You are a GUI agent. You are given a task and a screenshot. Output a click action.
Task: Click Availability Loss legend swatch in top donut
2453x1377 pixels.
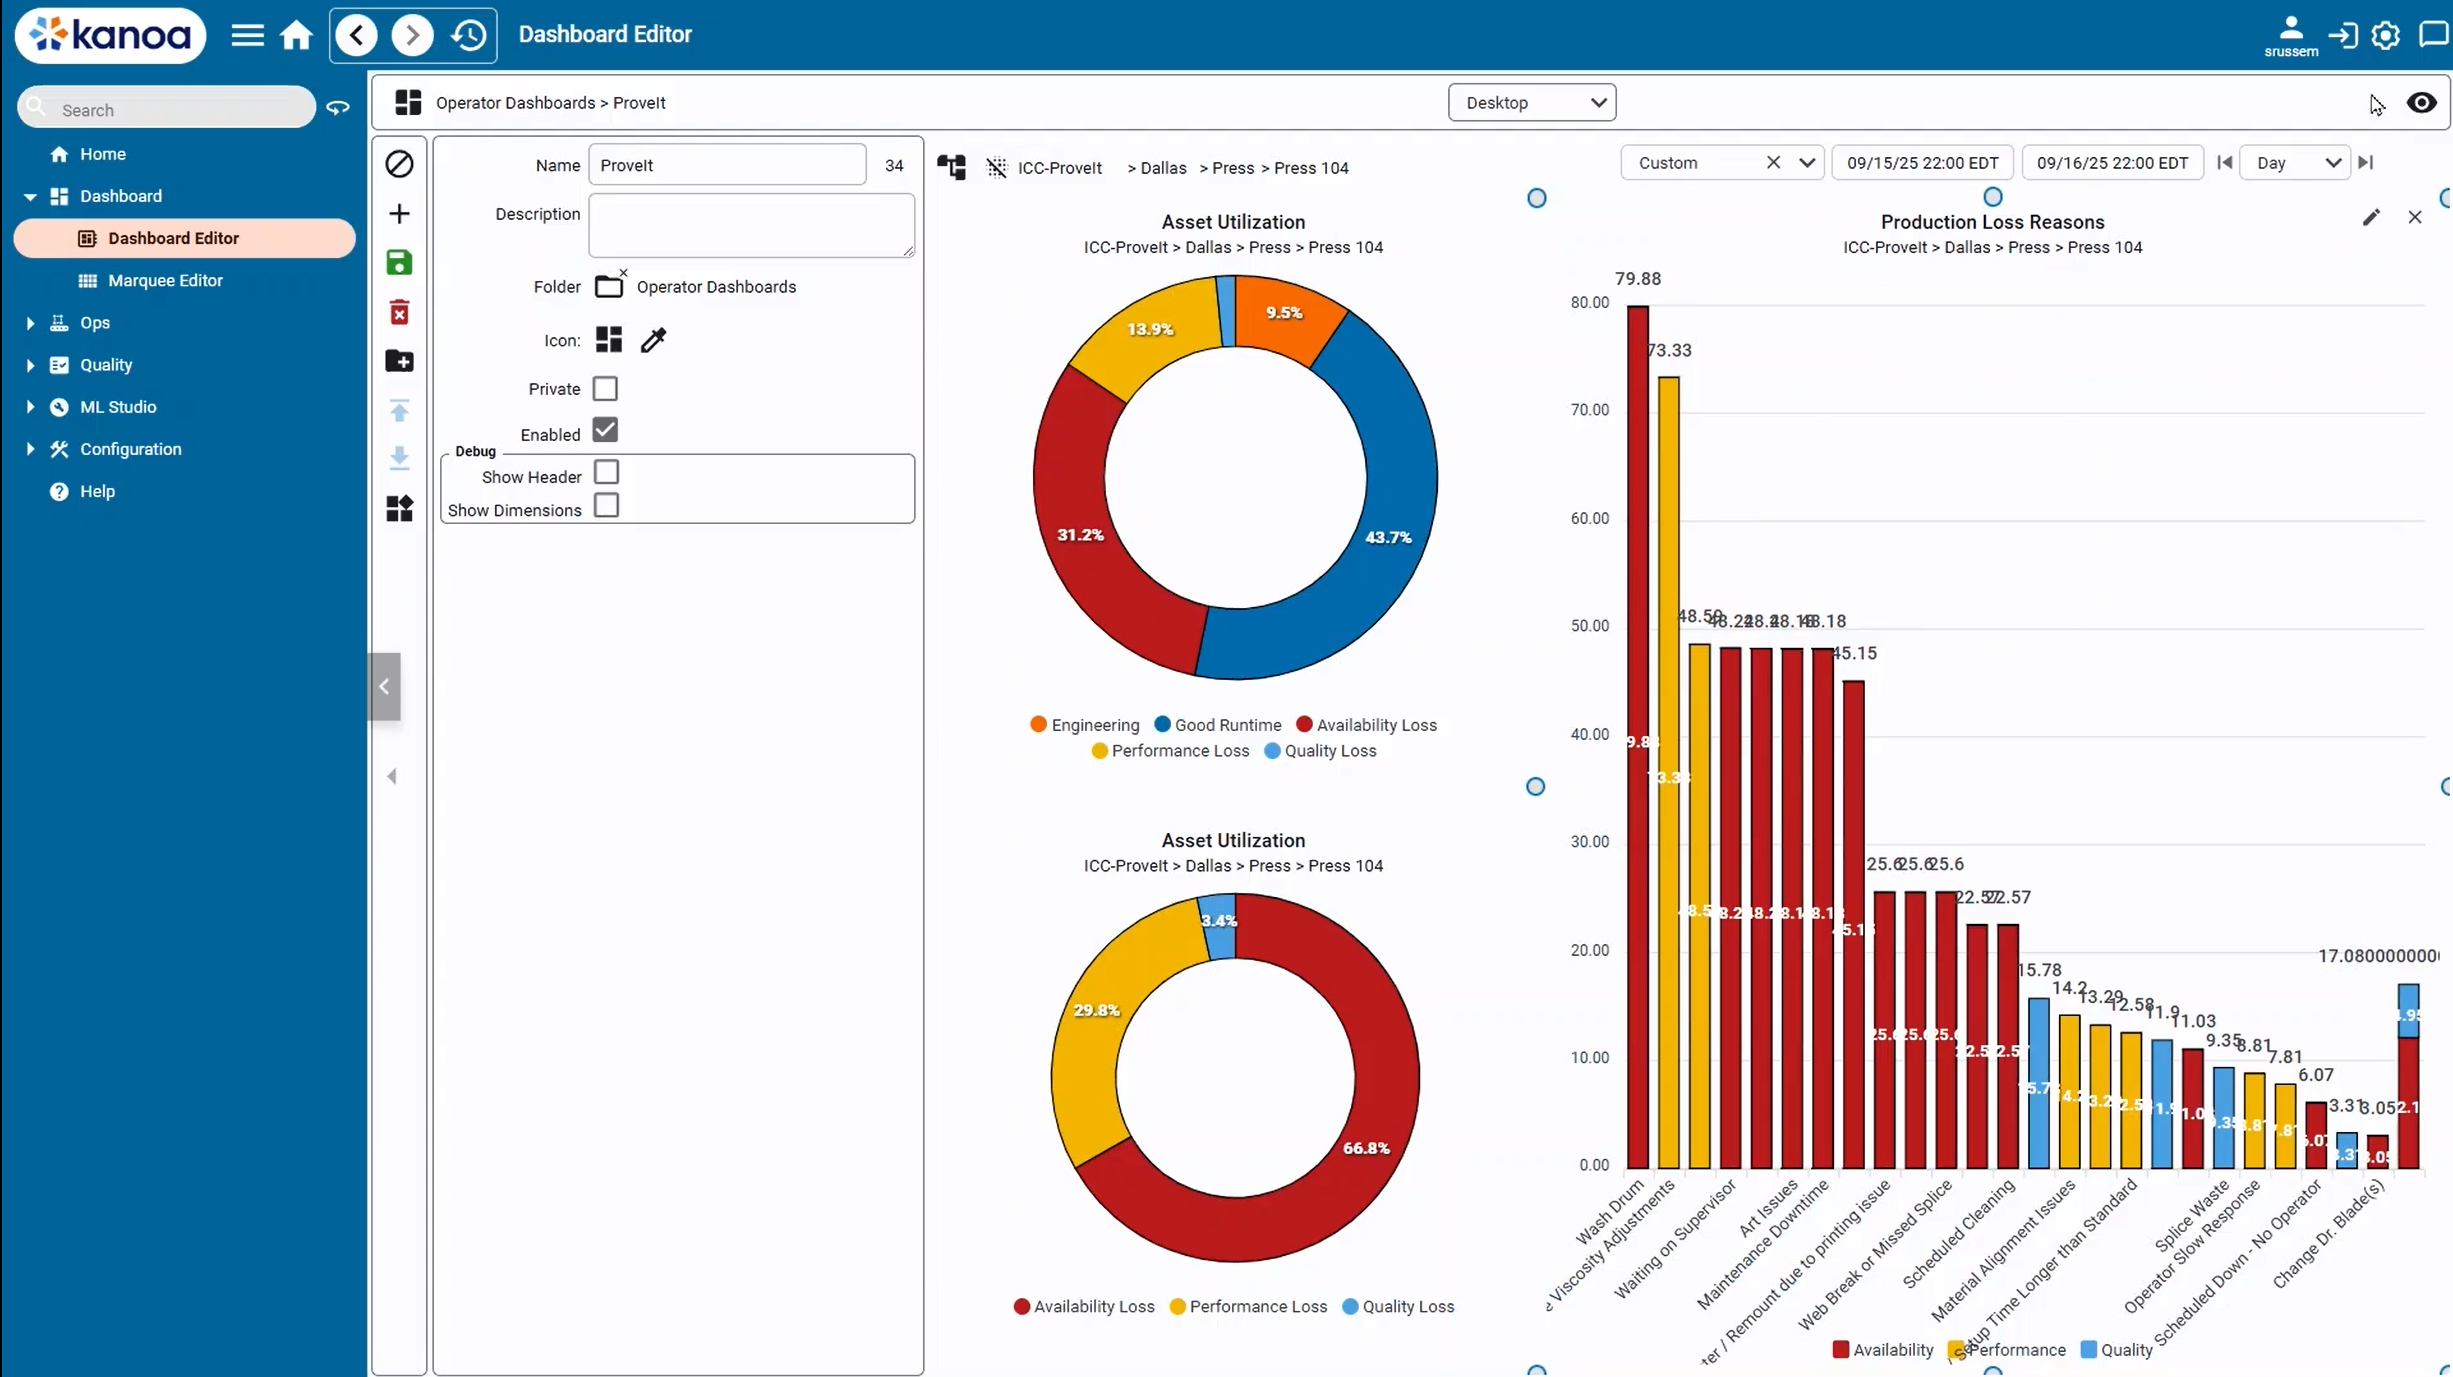(1304, 725)
